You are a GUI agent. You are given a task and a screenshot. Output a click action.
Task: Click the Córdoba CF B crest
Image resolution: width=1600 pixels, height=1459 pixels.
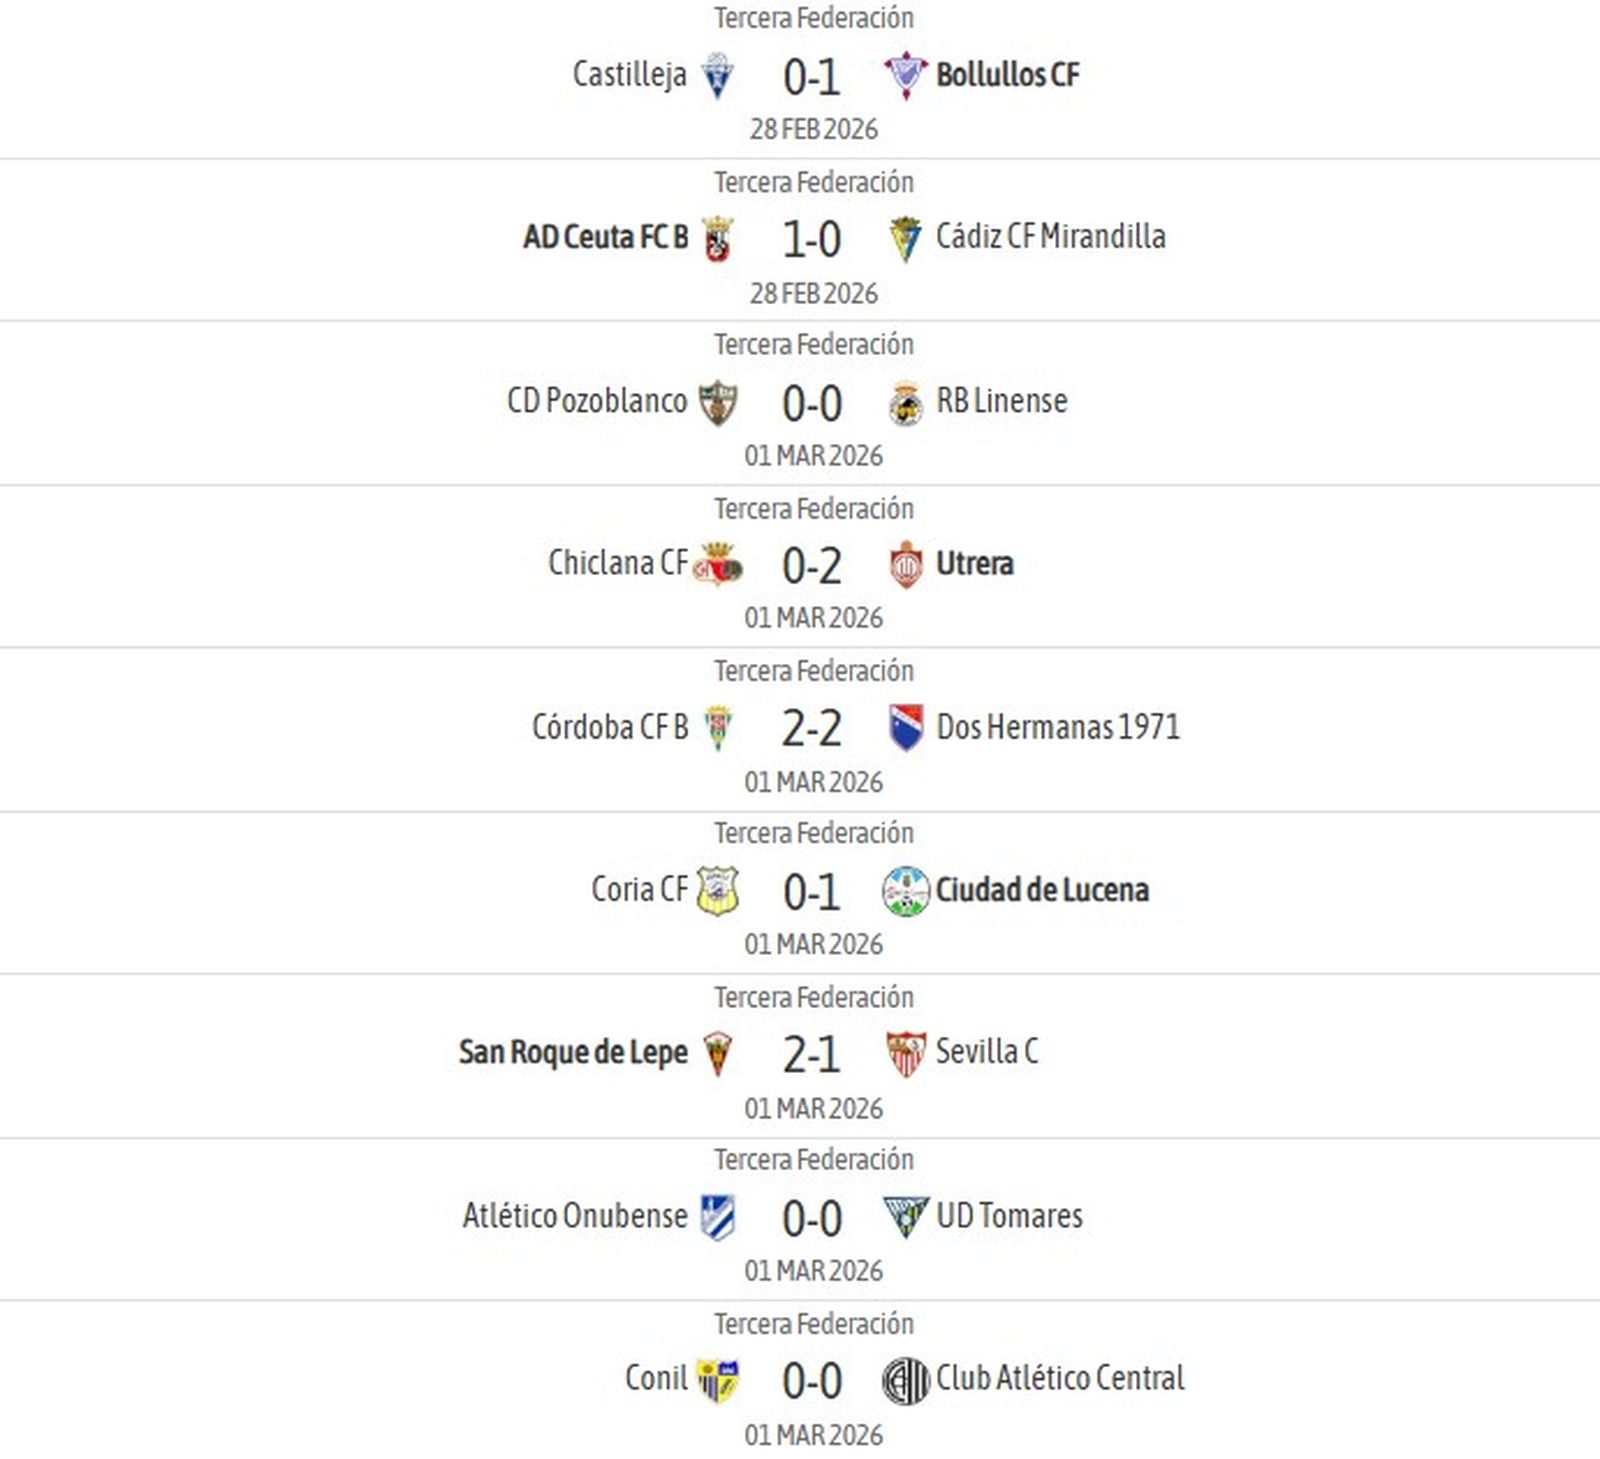[x=716, y=726]
